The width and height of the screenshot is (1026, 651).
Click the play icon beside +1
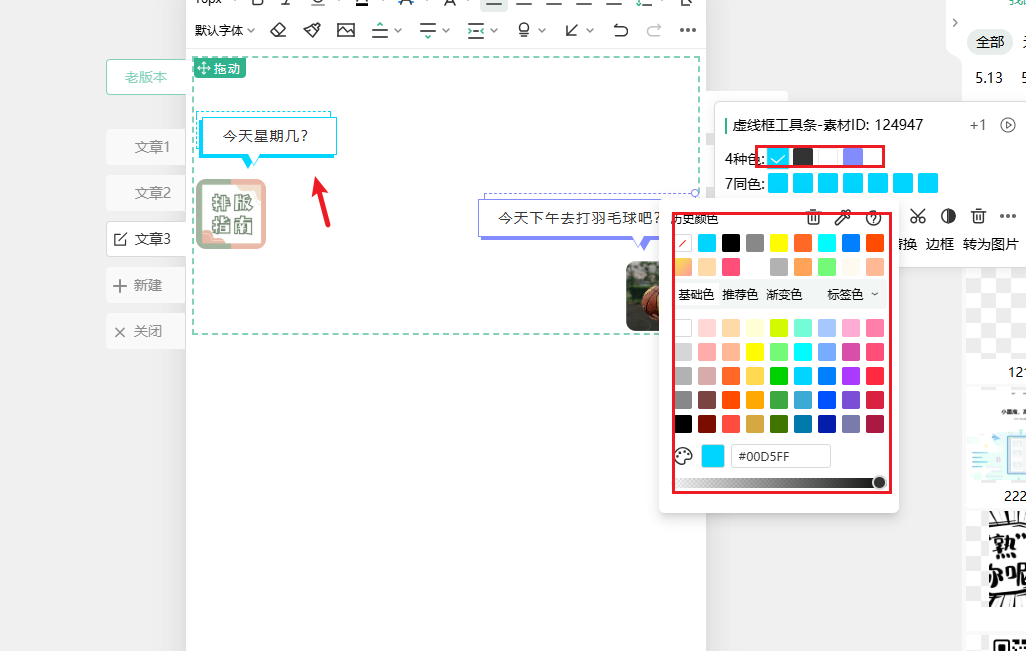pos(1008,125)
